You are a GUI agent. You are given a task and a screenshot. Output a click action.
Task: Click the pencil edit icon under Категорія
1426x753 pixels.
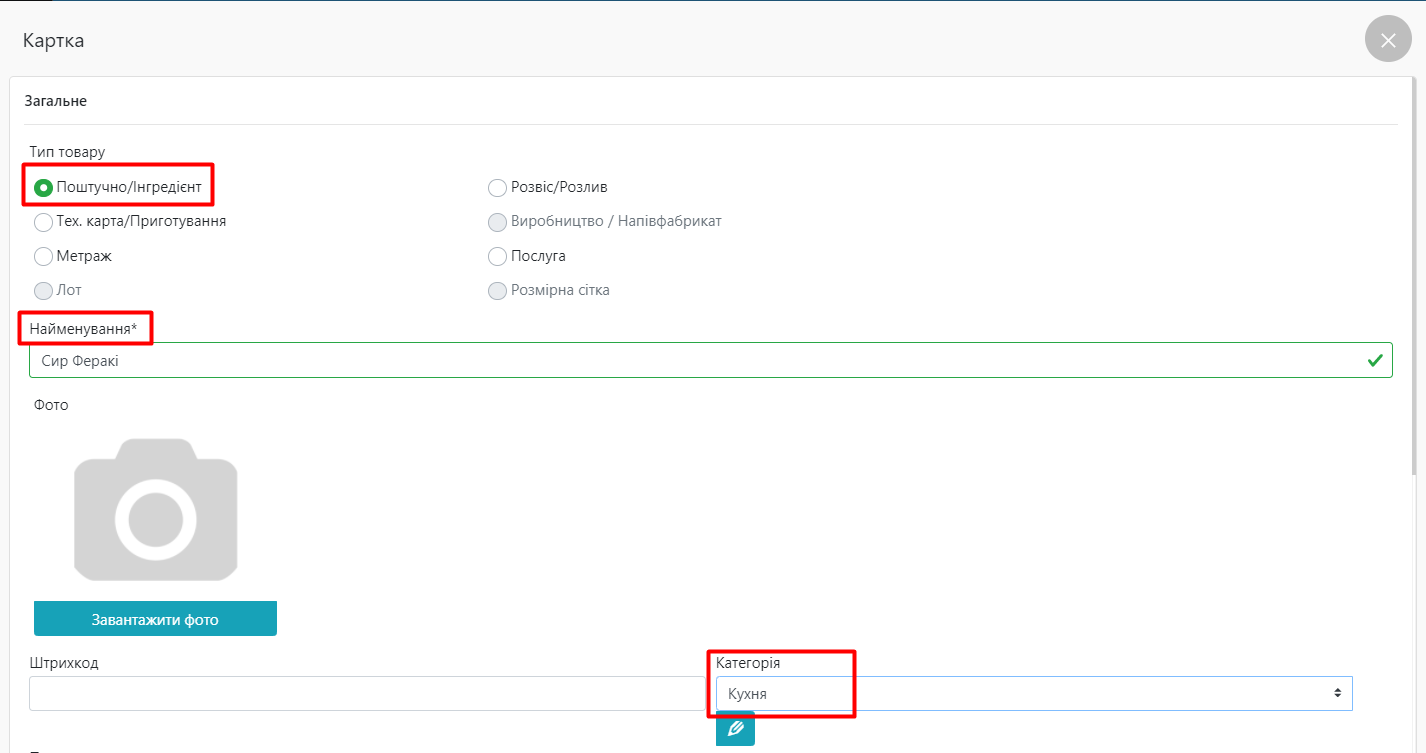click(x=735, y=728)
